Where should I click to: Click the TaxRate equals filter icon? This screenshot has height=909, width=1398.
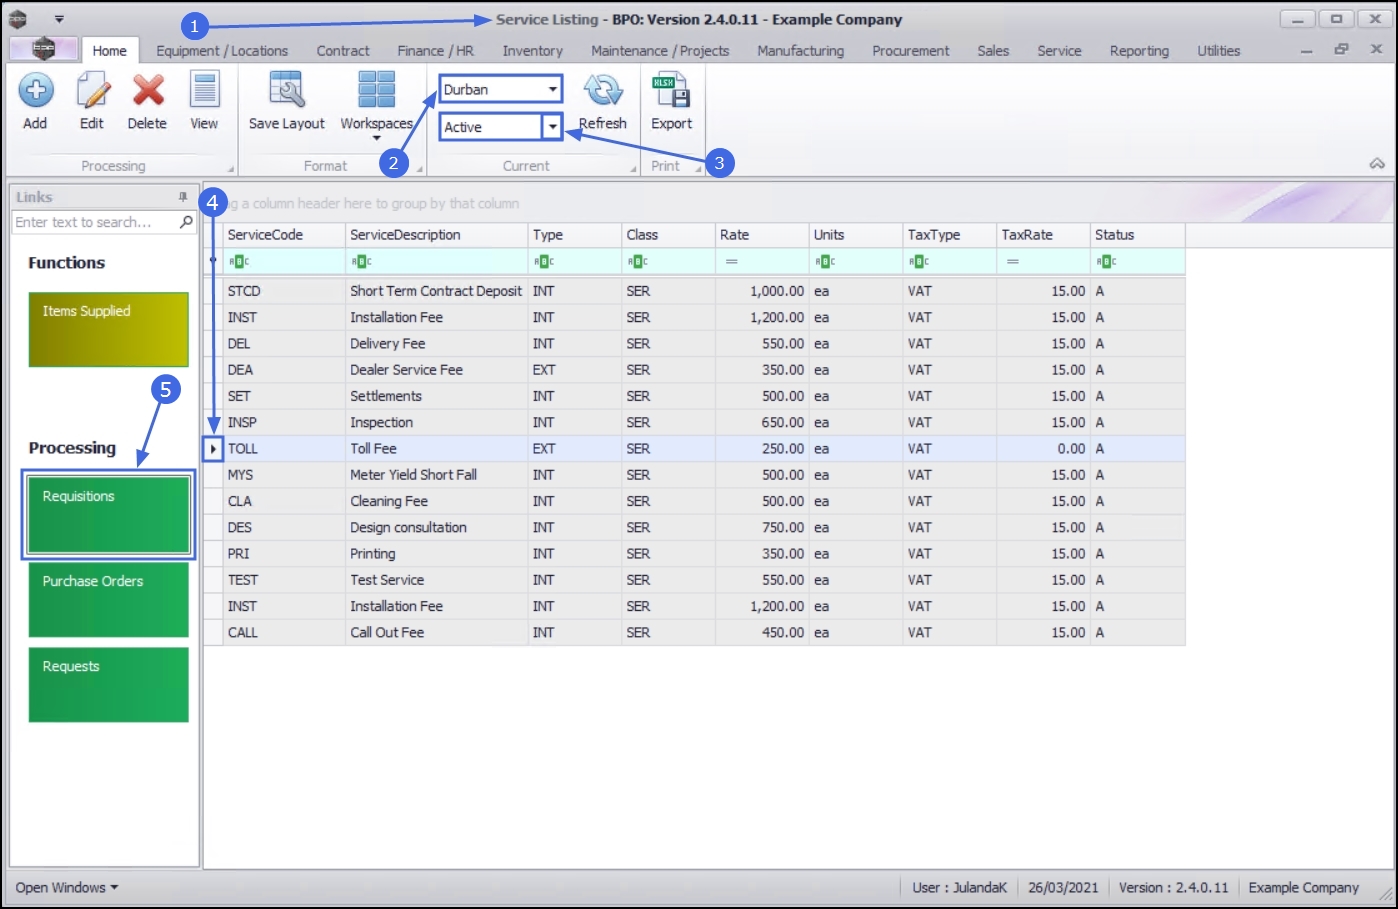pos(1013,261)
